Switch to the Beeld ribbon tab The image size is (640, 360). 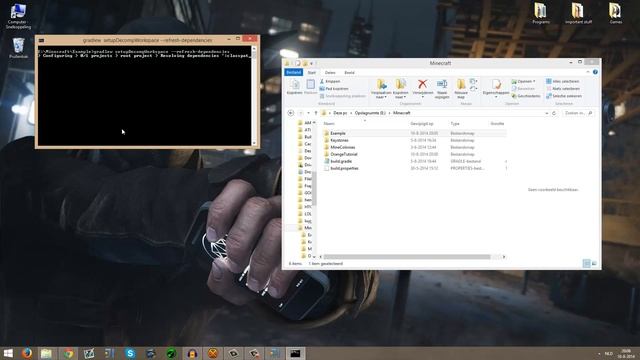coord(349,73)
